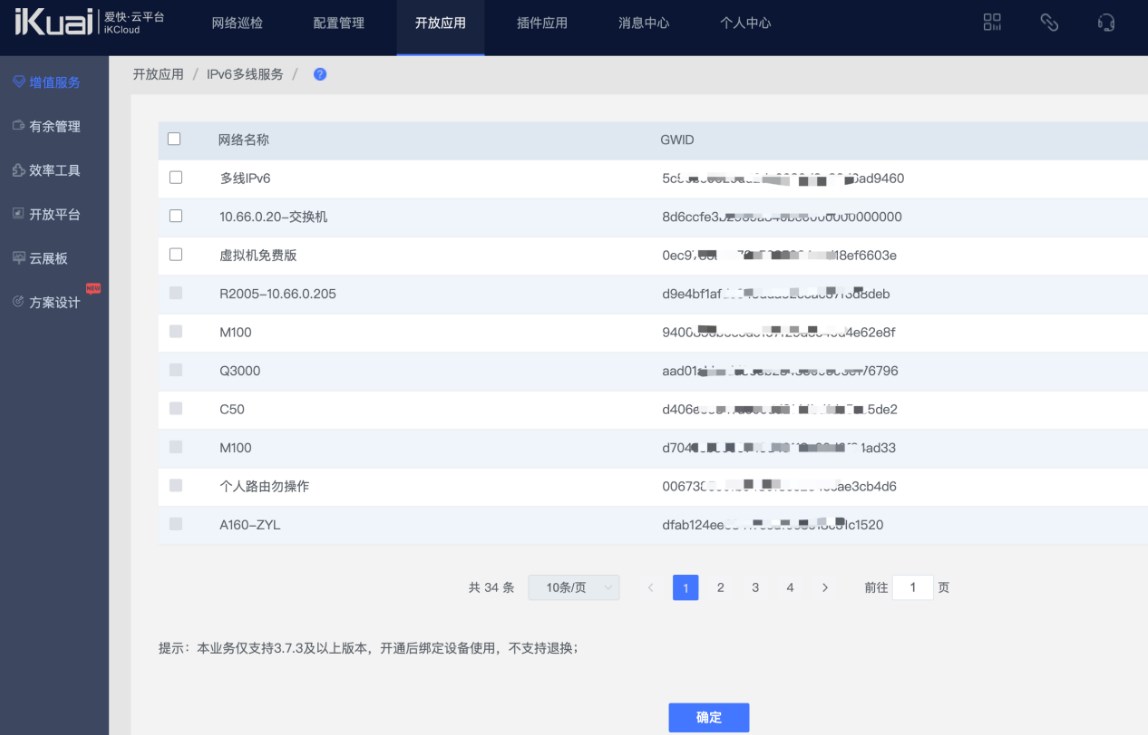Click the 确定 confirm button
1148x735 pixels.
pos(709,717)
